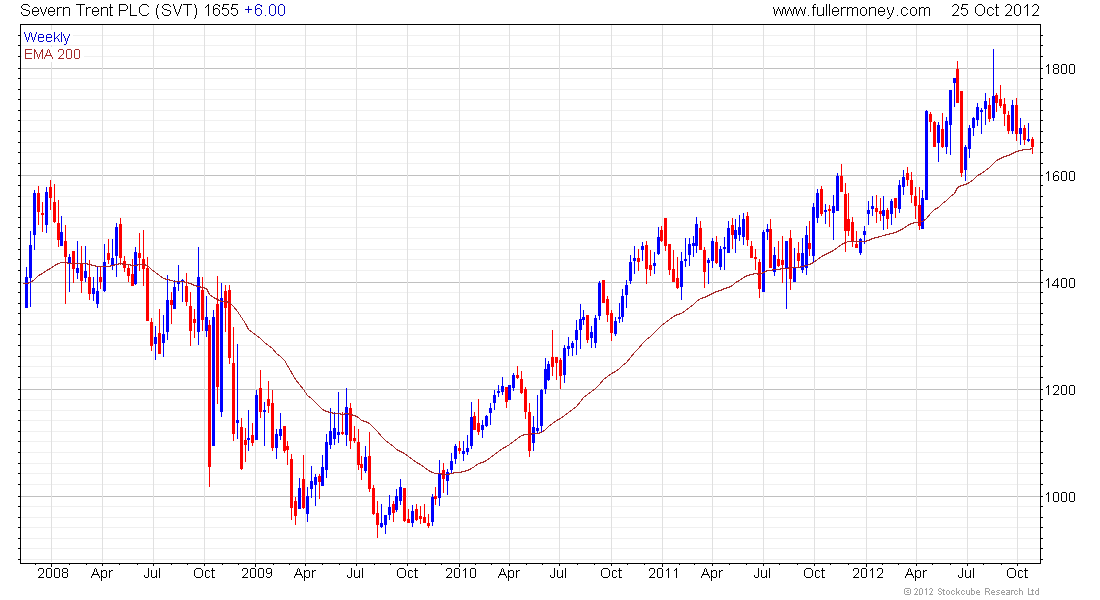Click the 2011 year label on time axis
The height and width of the screenshot is (600, 1100).
(x=664, y=573)
